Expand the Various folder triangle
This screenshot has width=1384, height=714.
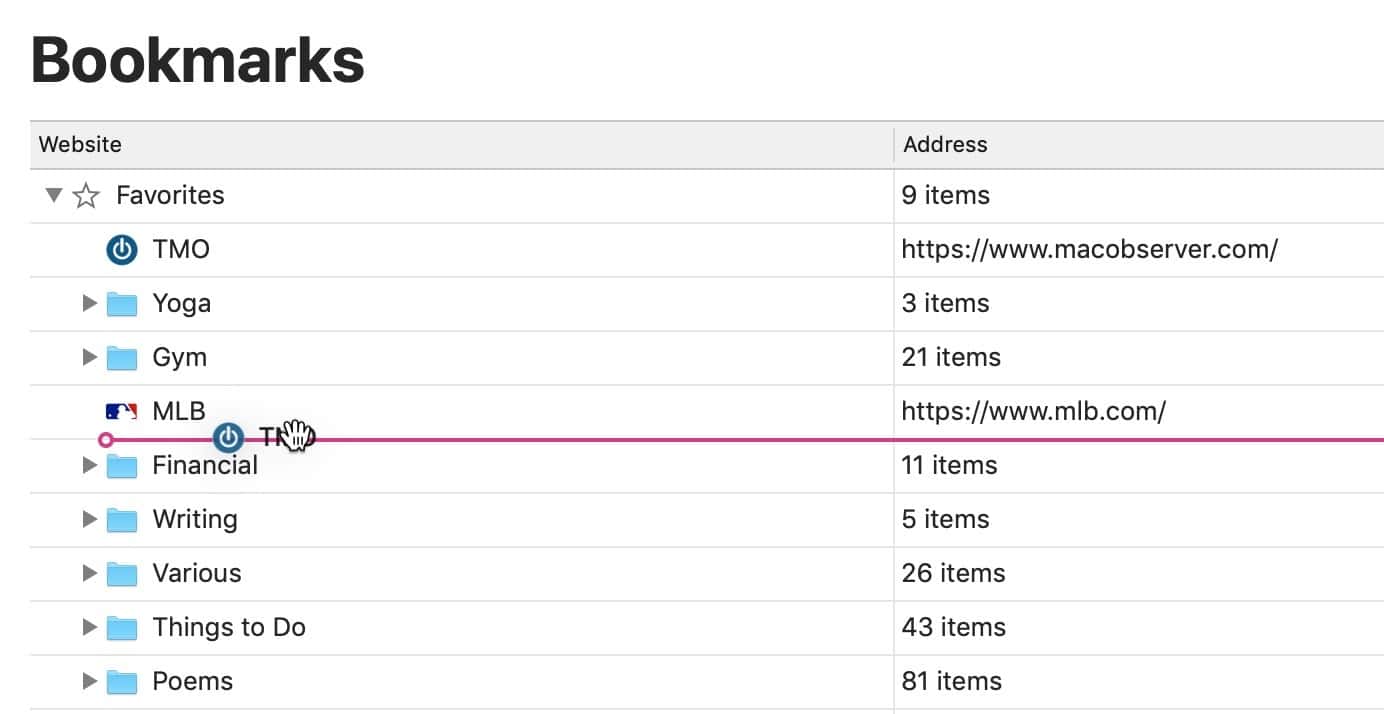(x=90, y=573)
